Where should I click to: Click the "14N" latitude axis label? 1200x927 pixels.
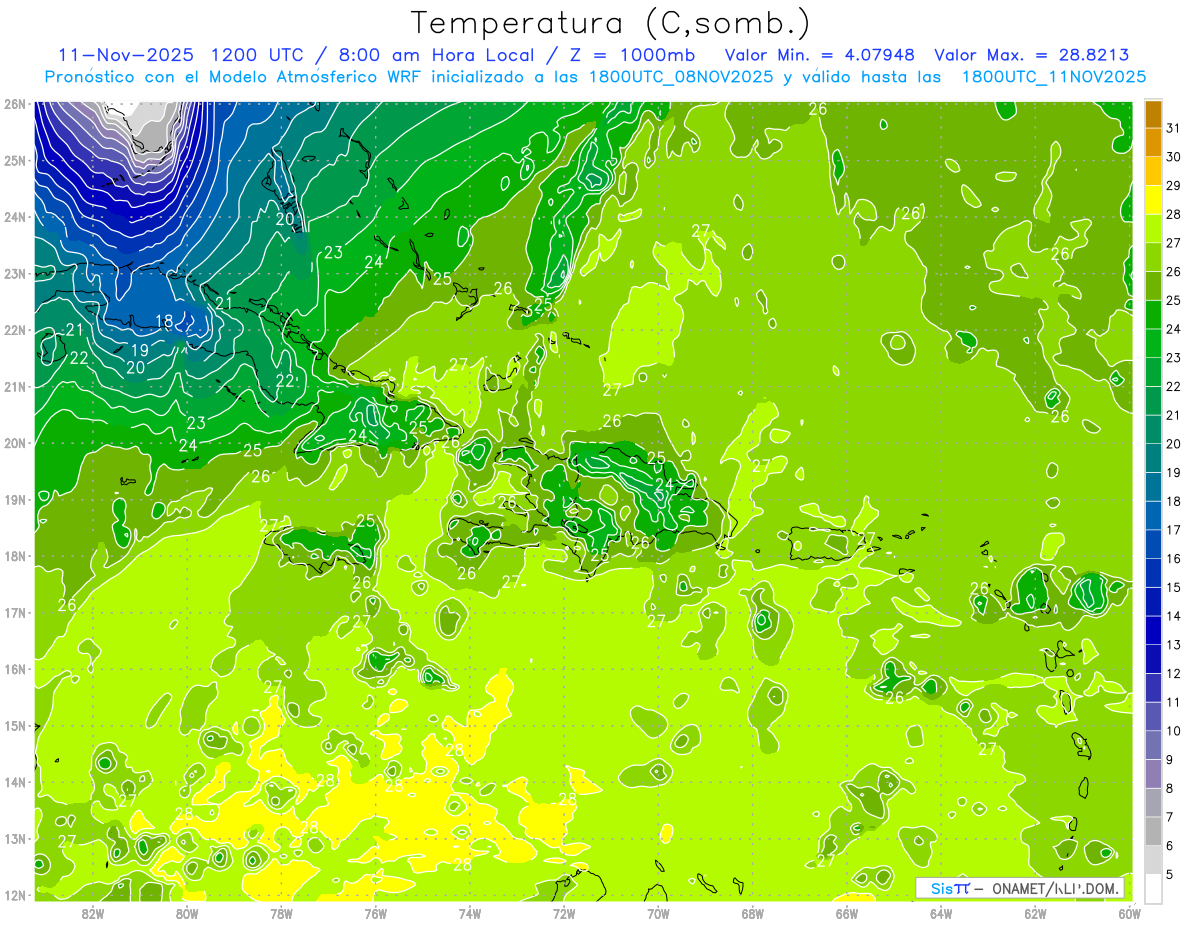click(x=15, y=782)
